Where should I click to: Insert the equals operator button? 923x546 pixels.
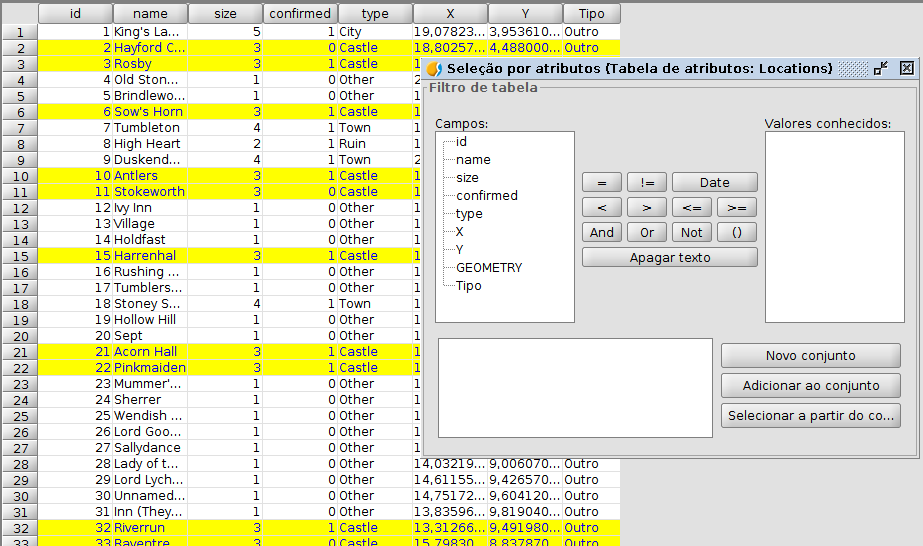[x=601, y=183]
